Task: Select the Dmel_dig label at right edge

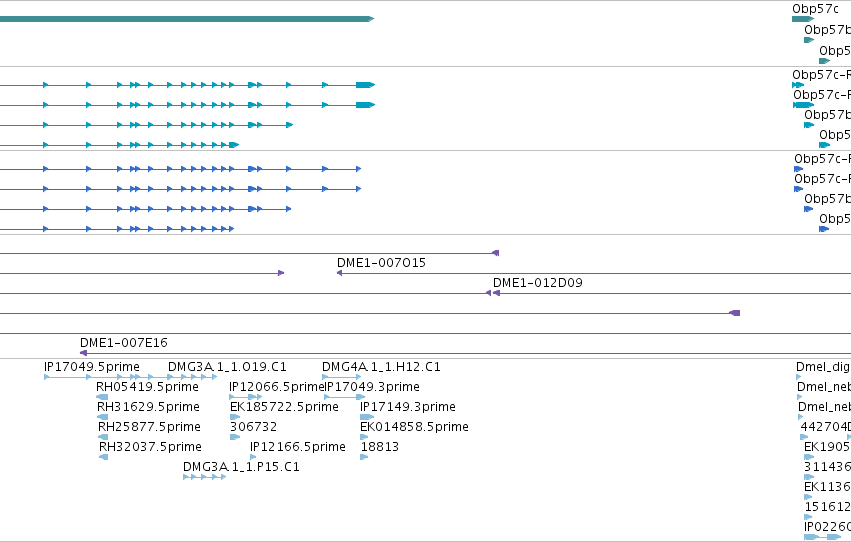Action: [823, 367]
